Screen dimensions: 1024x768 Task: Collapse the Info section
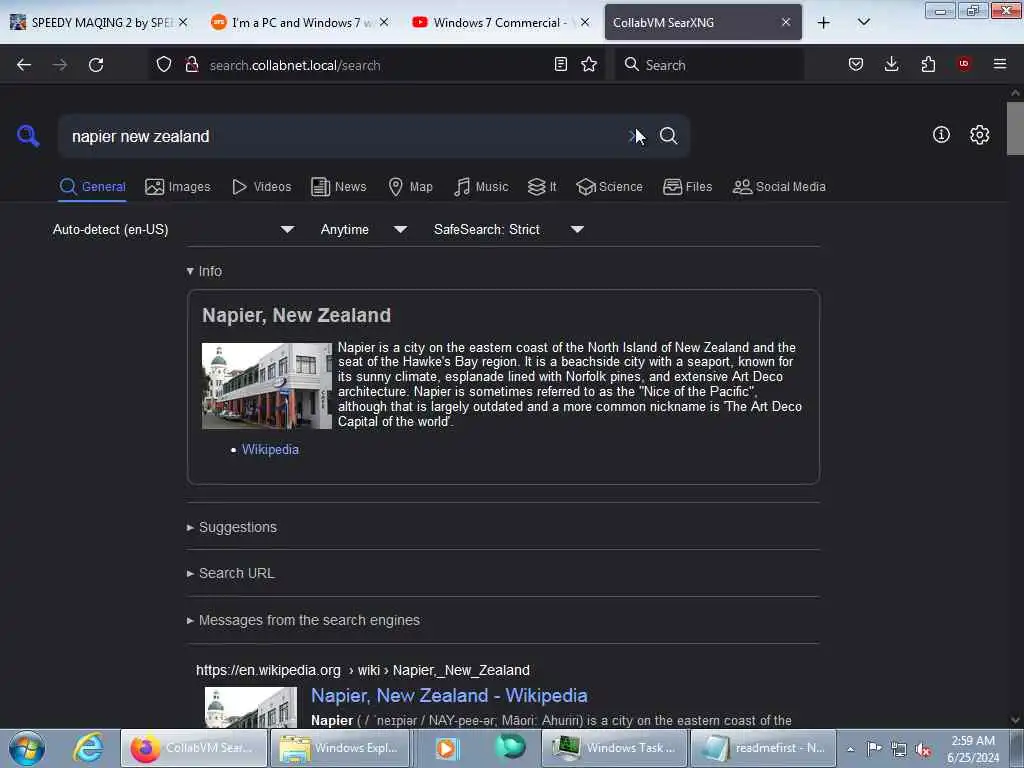pos(204,271)
